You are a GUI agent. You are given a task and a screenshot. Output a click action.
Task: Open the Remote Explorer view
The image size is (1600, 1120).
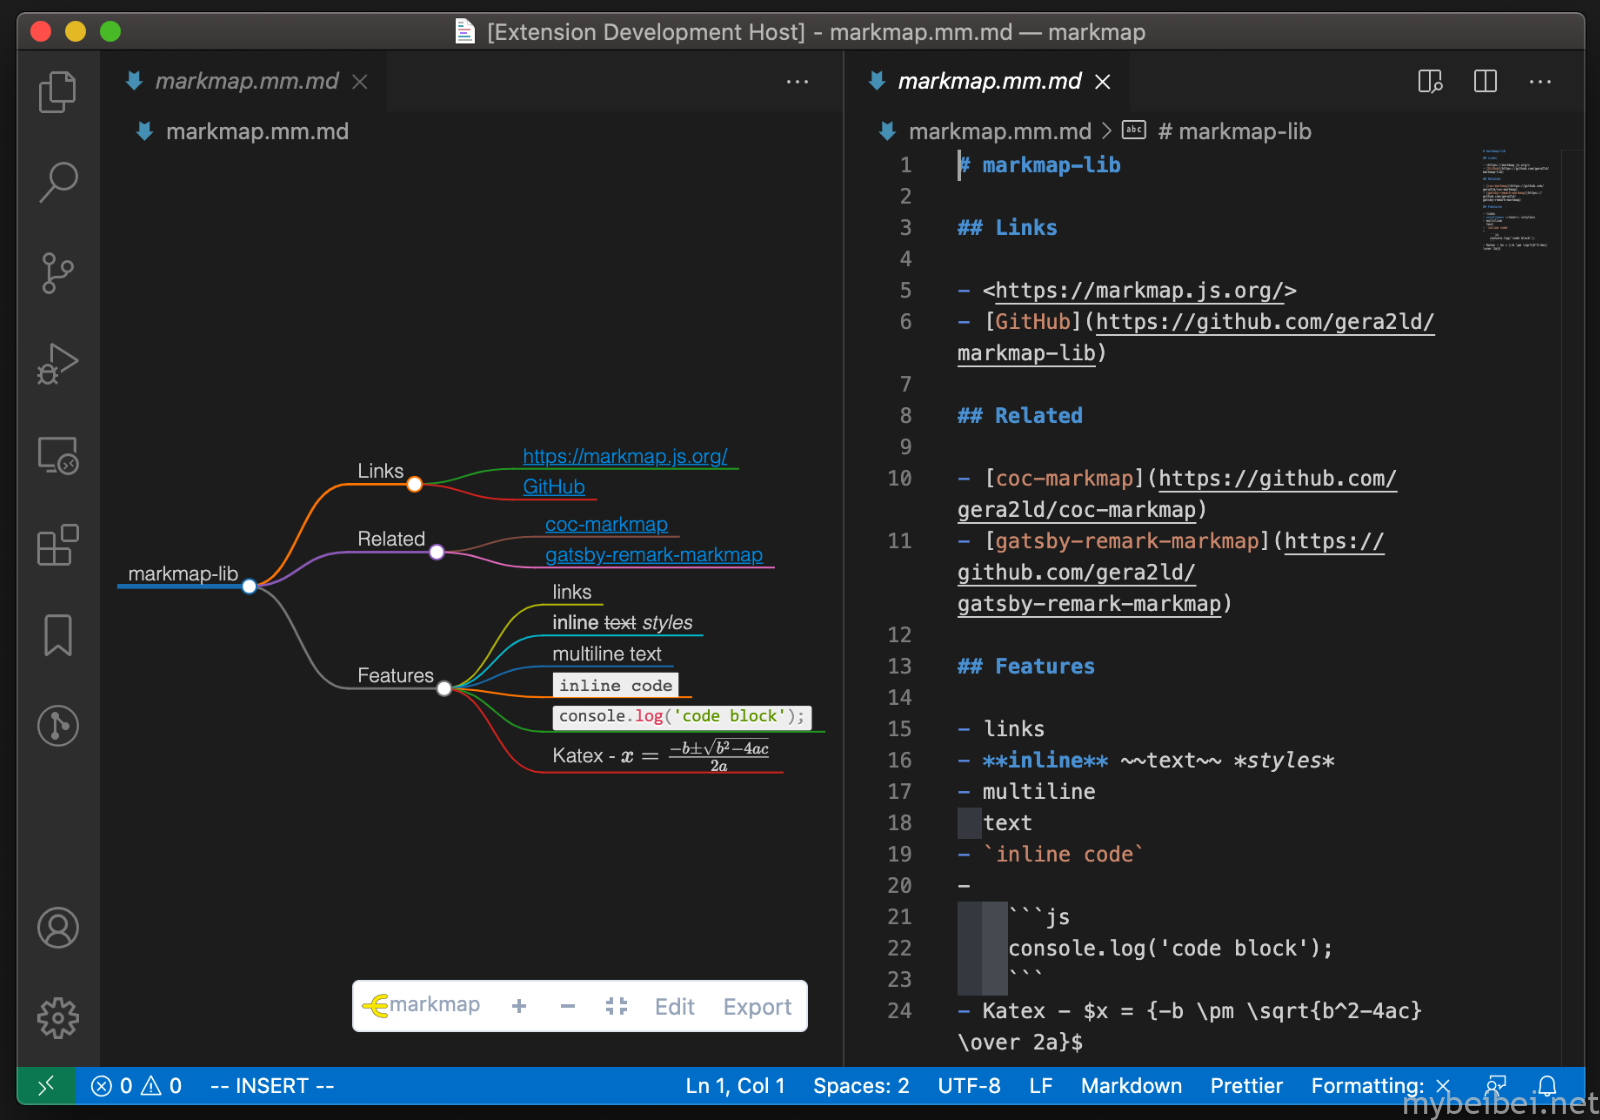point(58,455)
